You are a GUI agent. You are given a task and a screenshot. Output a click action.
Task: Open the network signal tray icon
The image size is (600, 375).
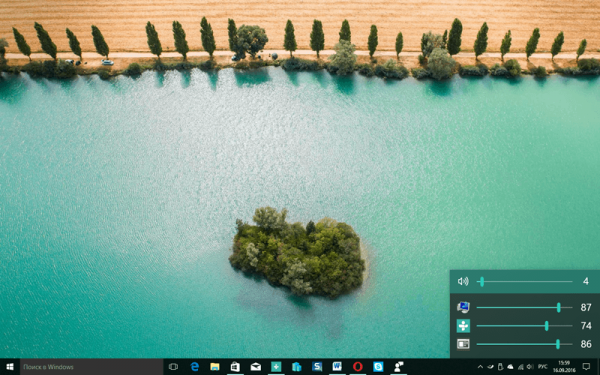pos(520,367)
